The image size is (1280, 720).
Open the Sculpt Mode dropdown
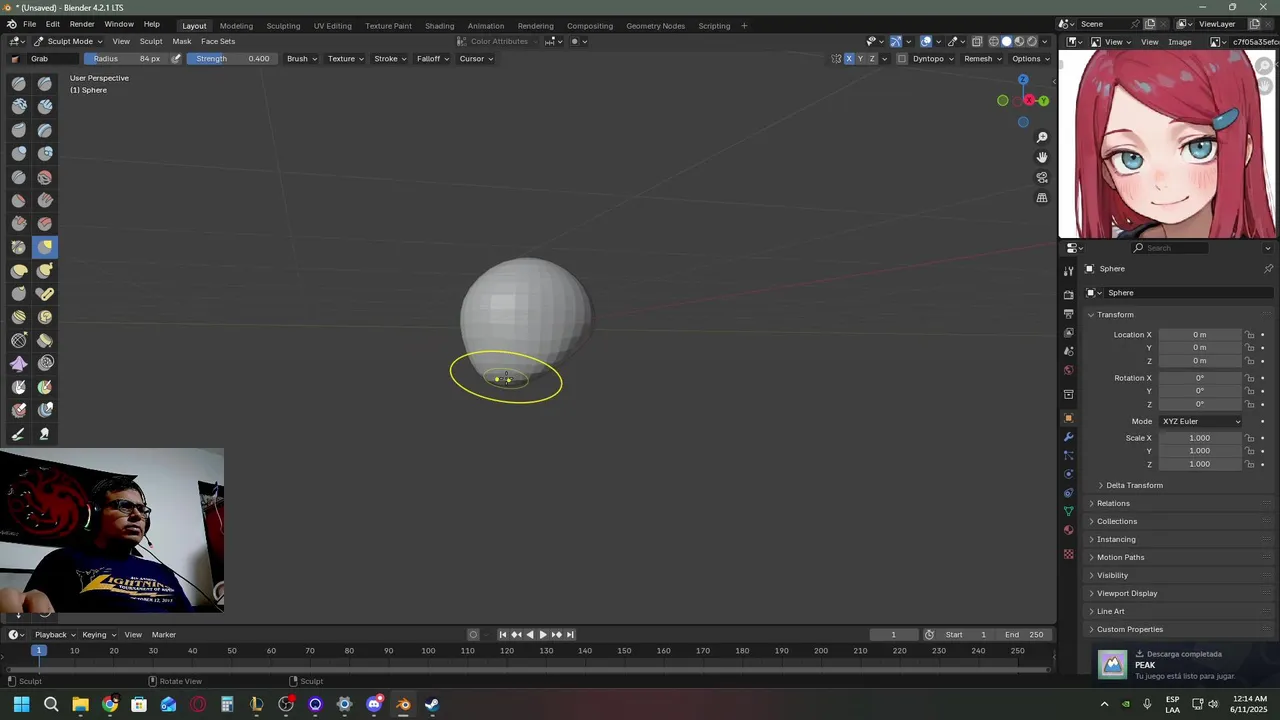pyautogui.click(x=67, y=41)
